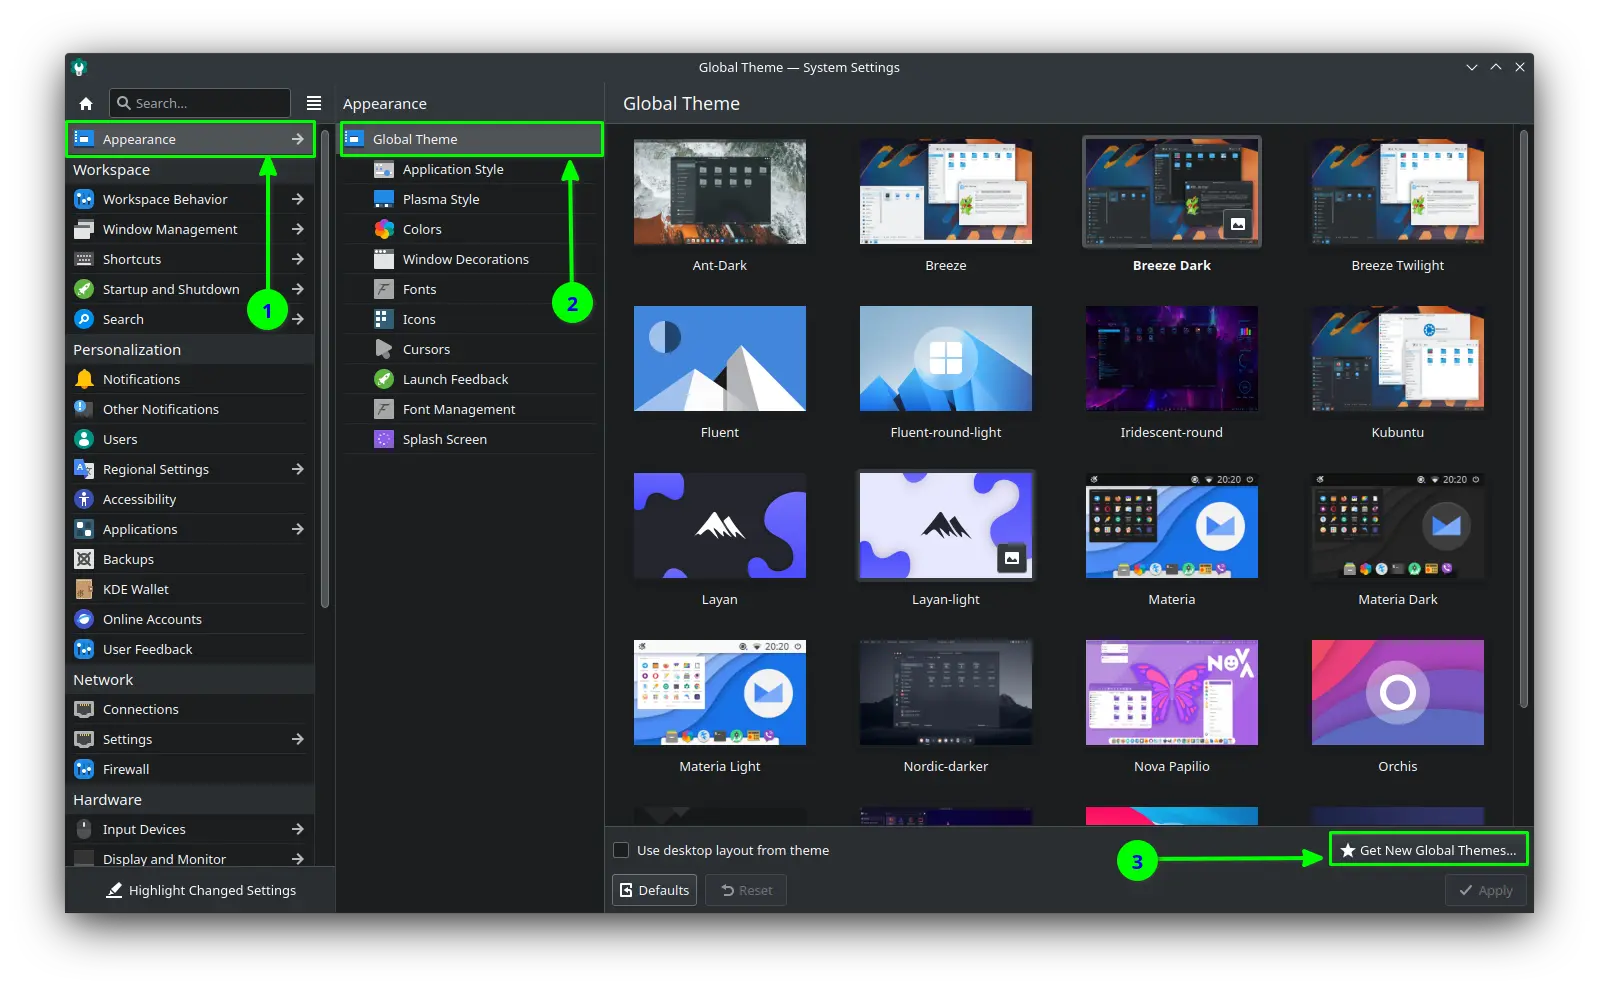Click the Splash Screen icon
This screenshot has height=990, width=1599.
pyautogui.click(x=384, y=439)
